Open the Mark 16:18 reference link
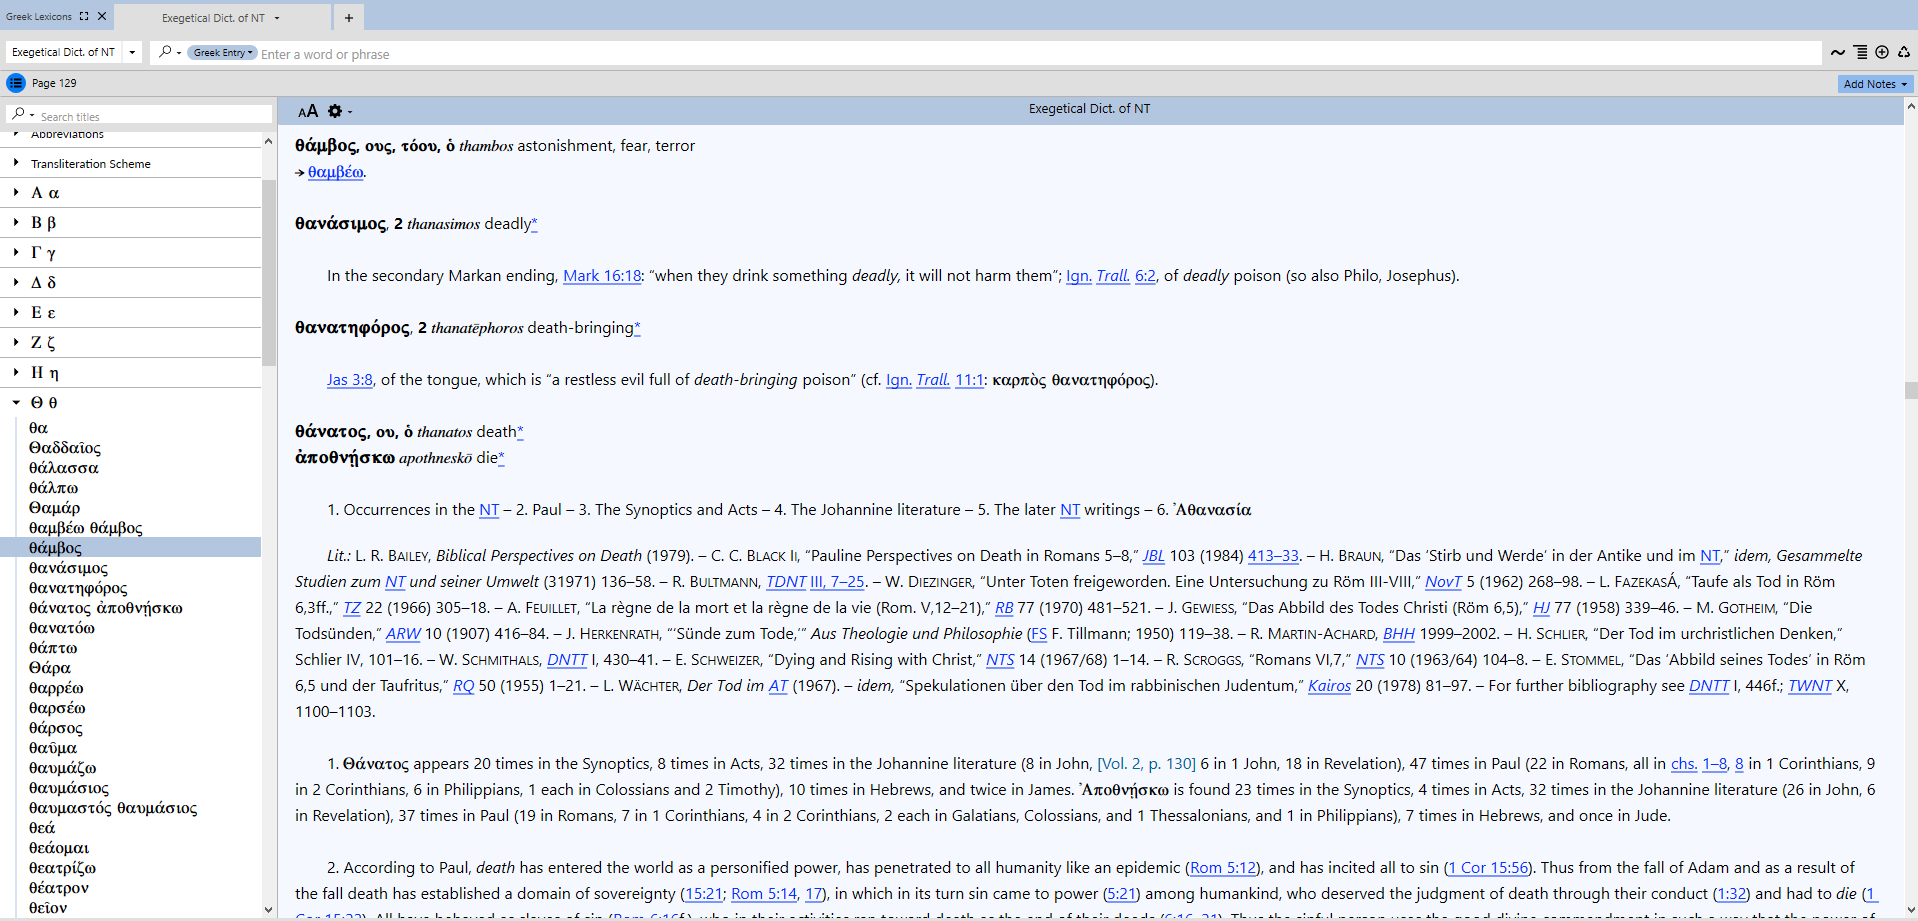Image resolution: width=1918 pixels, height=921 pixels. (602, 276)
